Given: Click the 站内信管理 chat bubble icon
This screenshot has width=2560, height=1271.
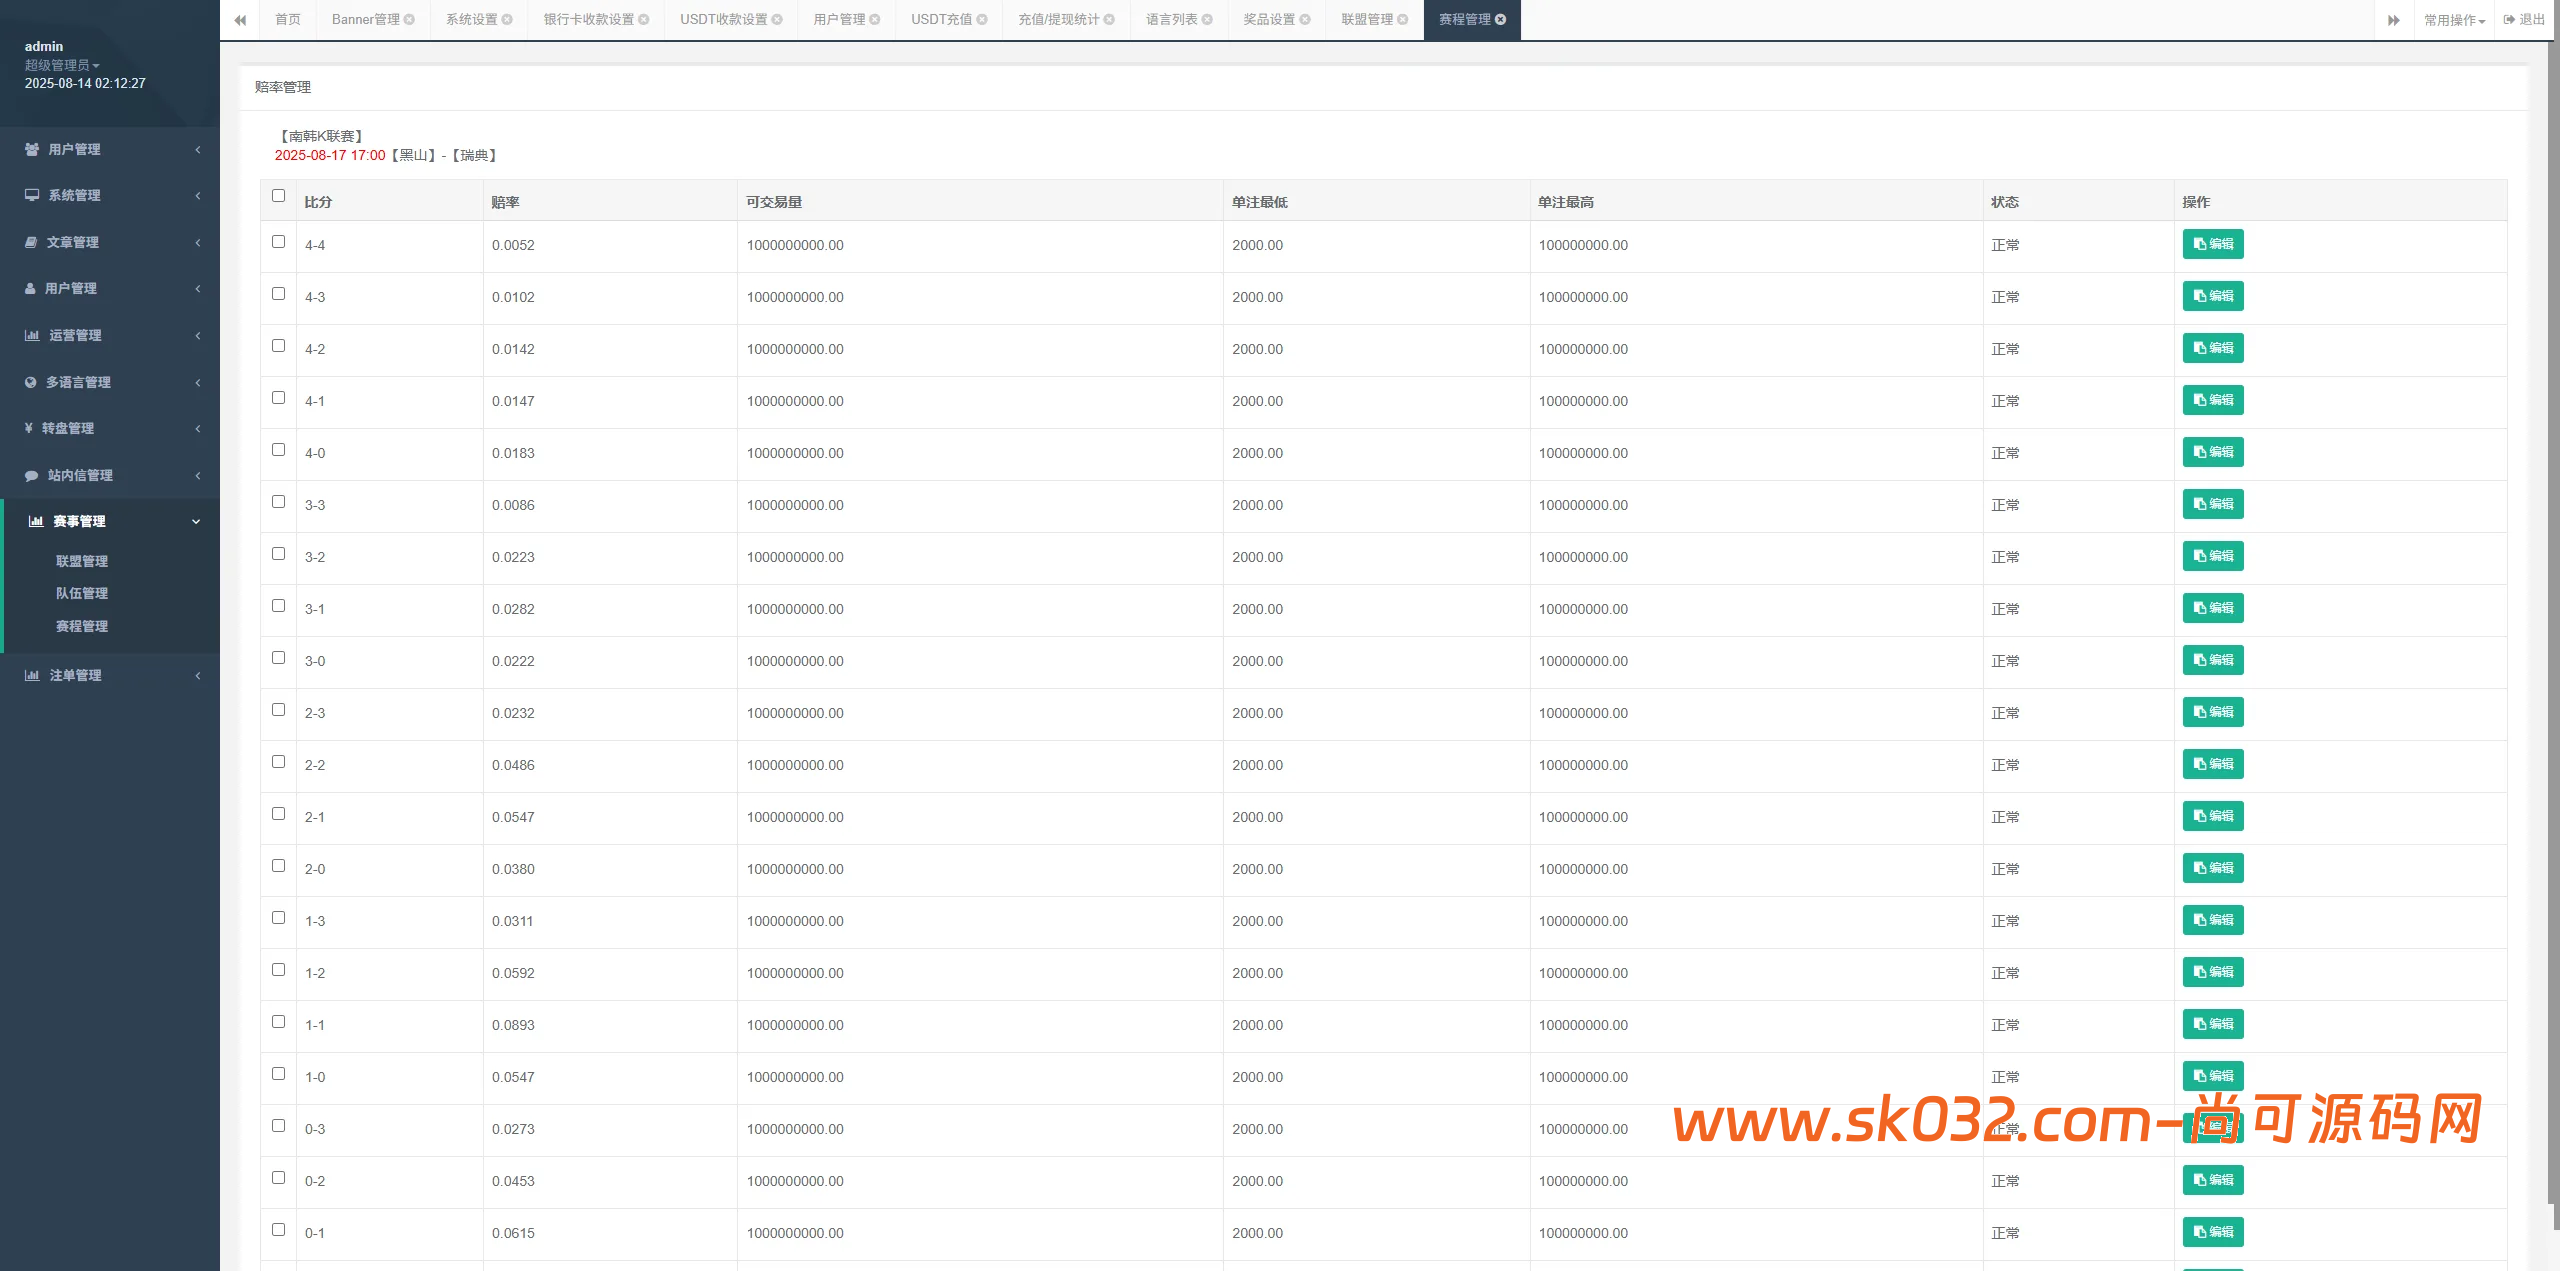Looking at the screenshot, I should 32,476.
